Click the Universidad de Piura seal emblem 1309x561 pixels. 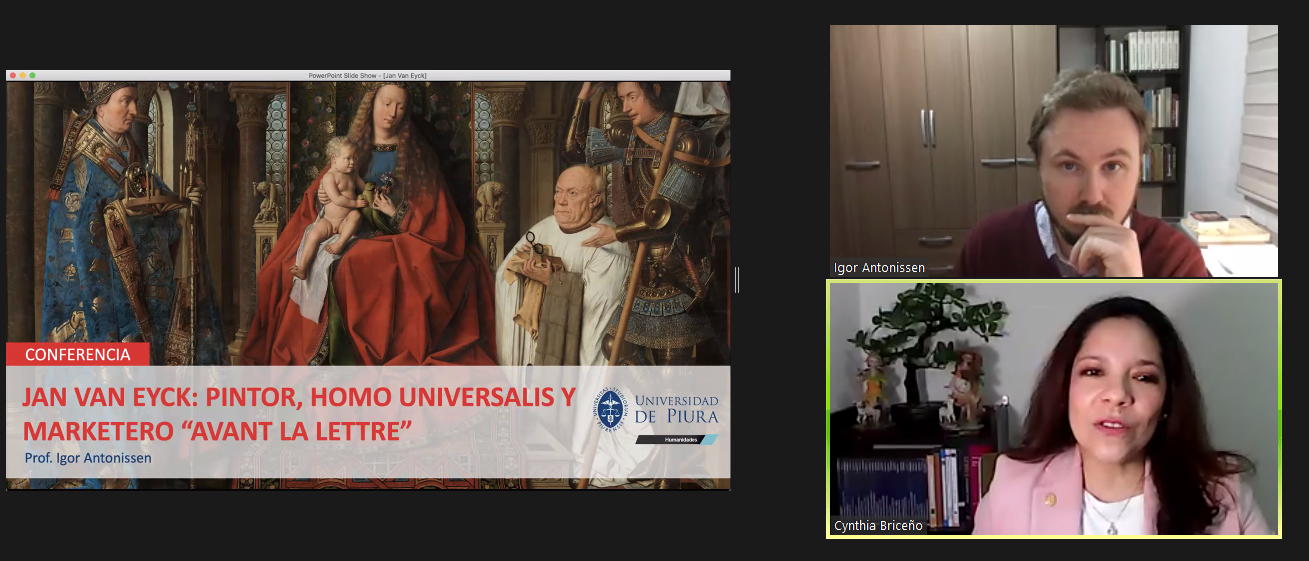pyautogui.click(x=612, y=409)
